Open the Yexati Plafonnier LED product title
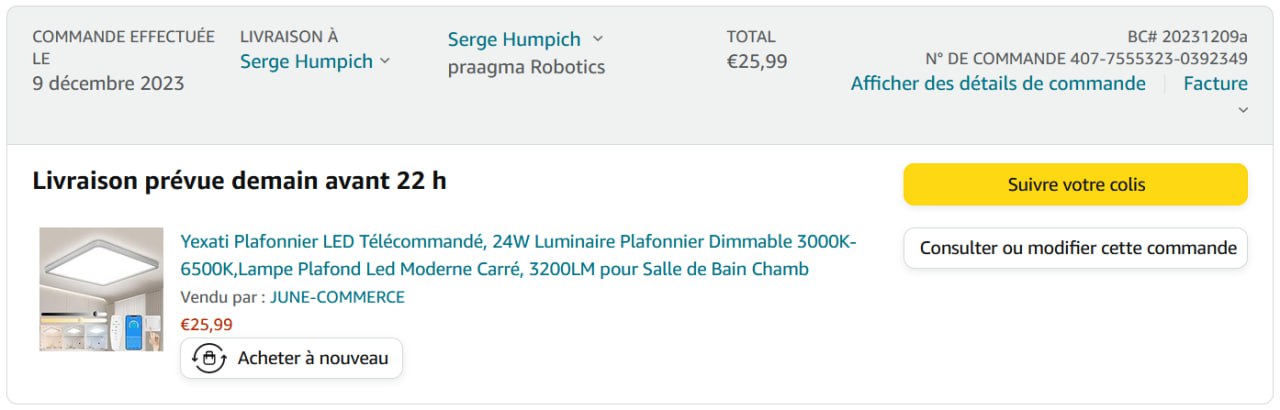 coord(518,255)
